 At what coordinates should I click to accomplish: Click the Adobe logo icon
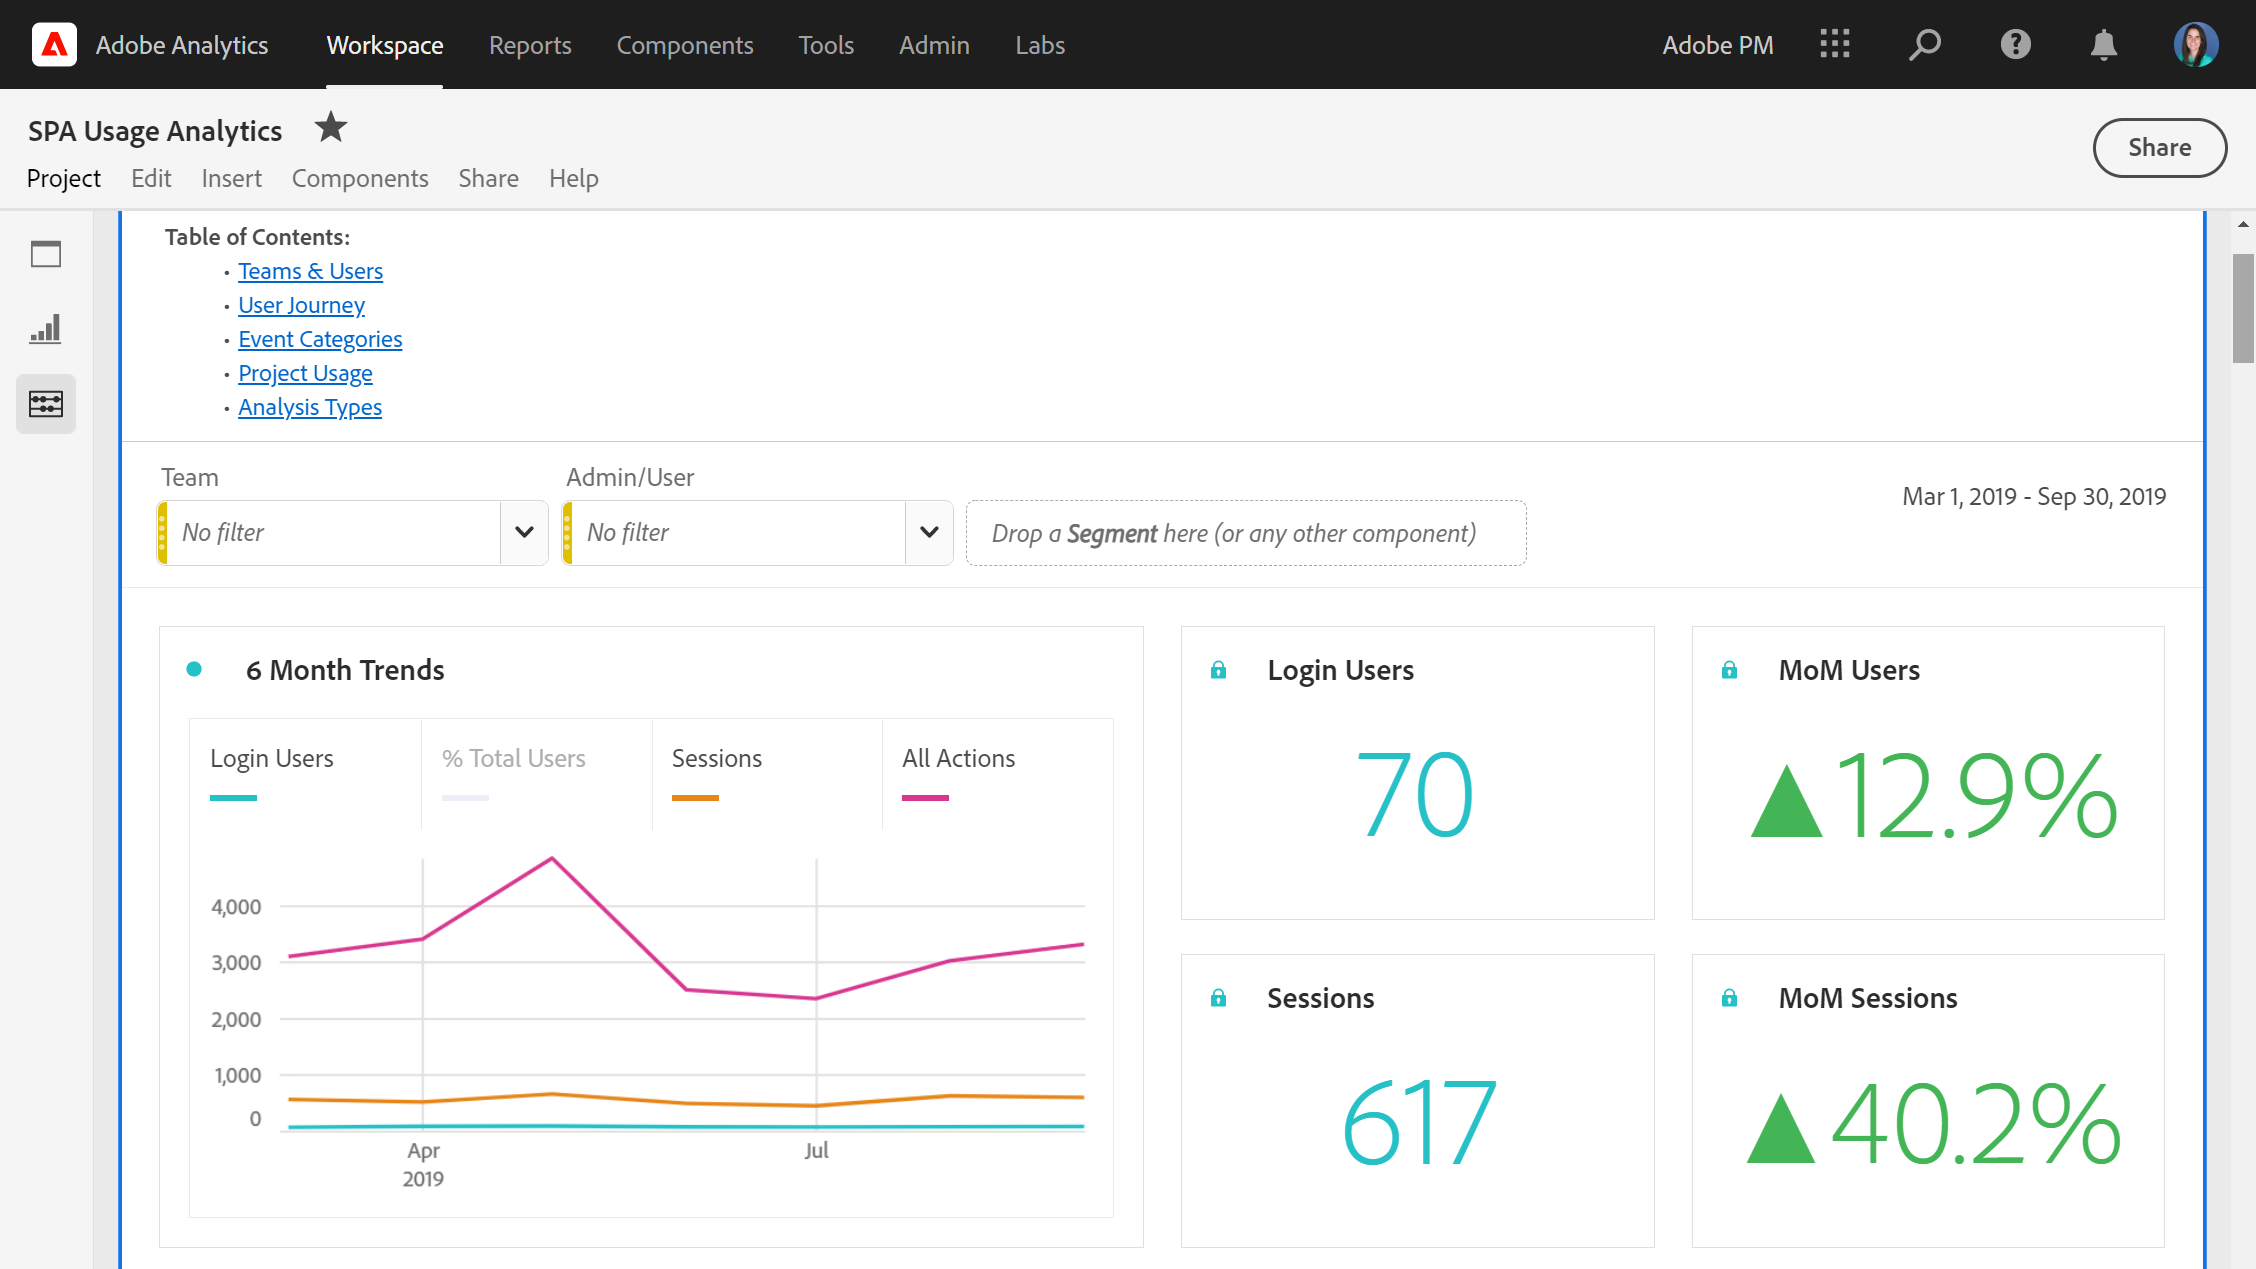(54, 45)
